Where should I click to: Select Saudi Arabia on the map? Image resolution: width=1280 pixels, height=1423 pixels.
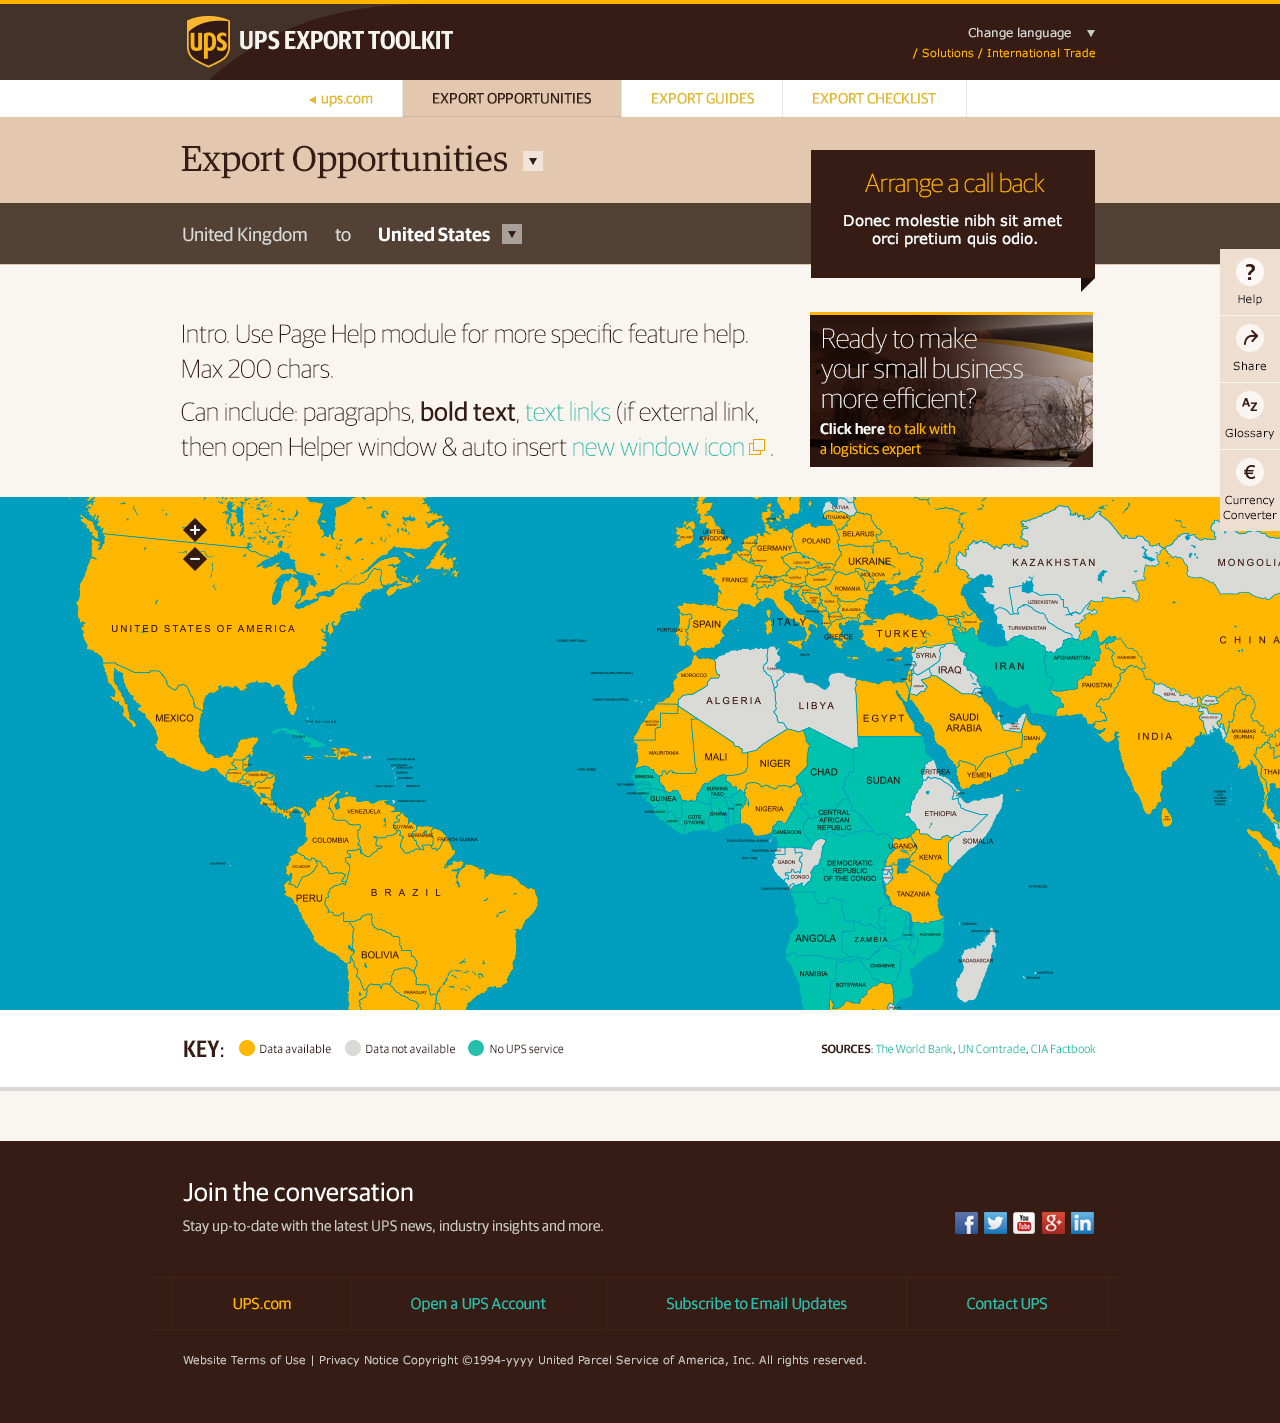point(964,723)
